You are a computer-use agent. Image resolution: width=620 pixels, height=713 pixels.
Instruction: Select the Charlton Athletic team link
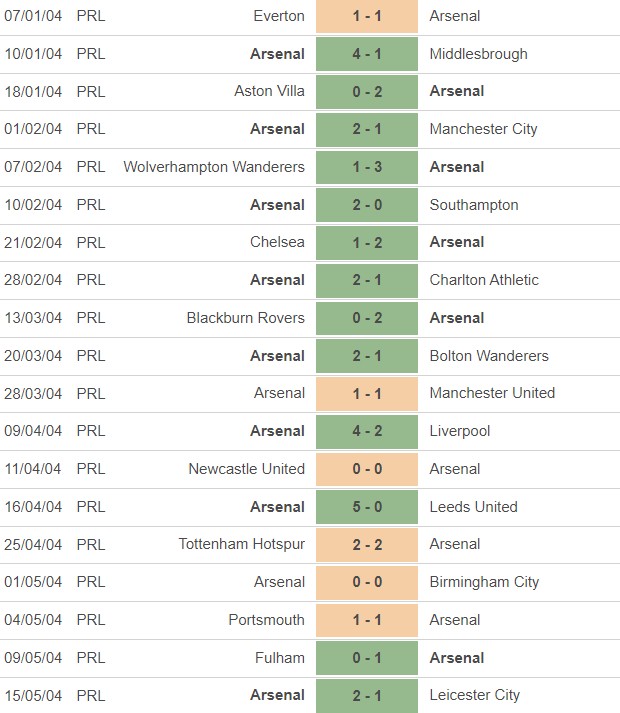[484, 280]
